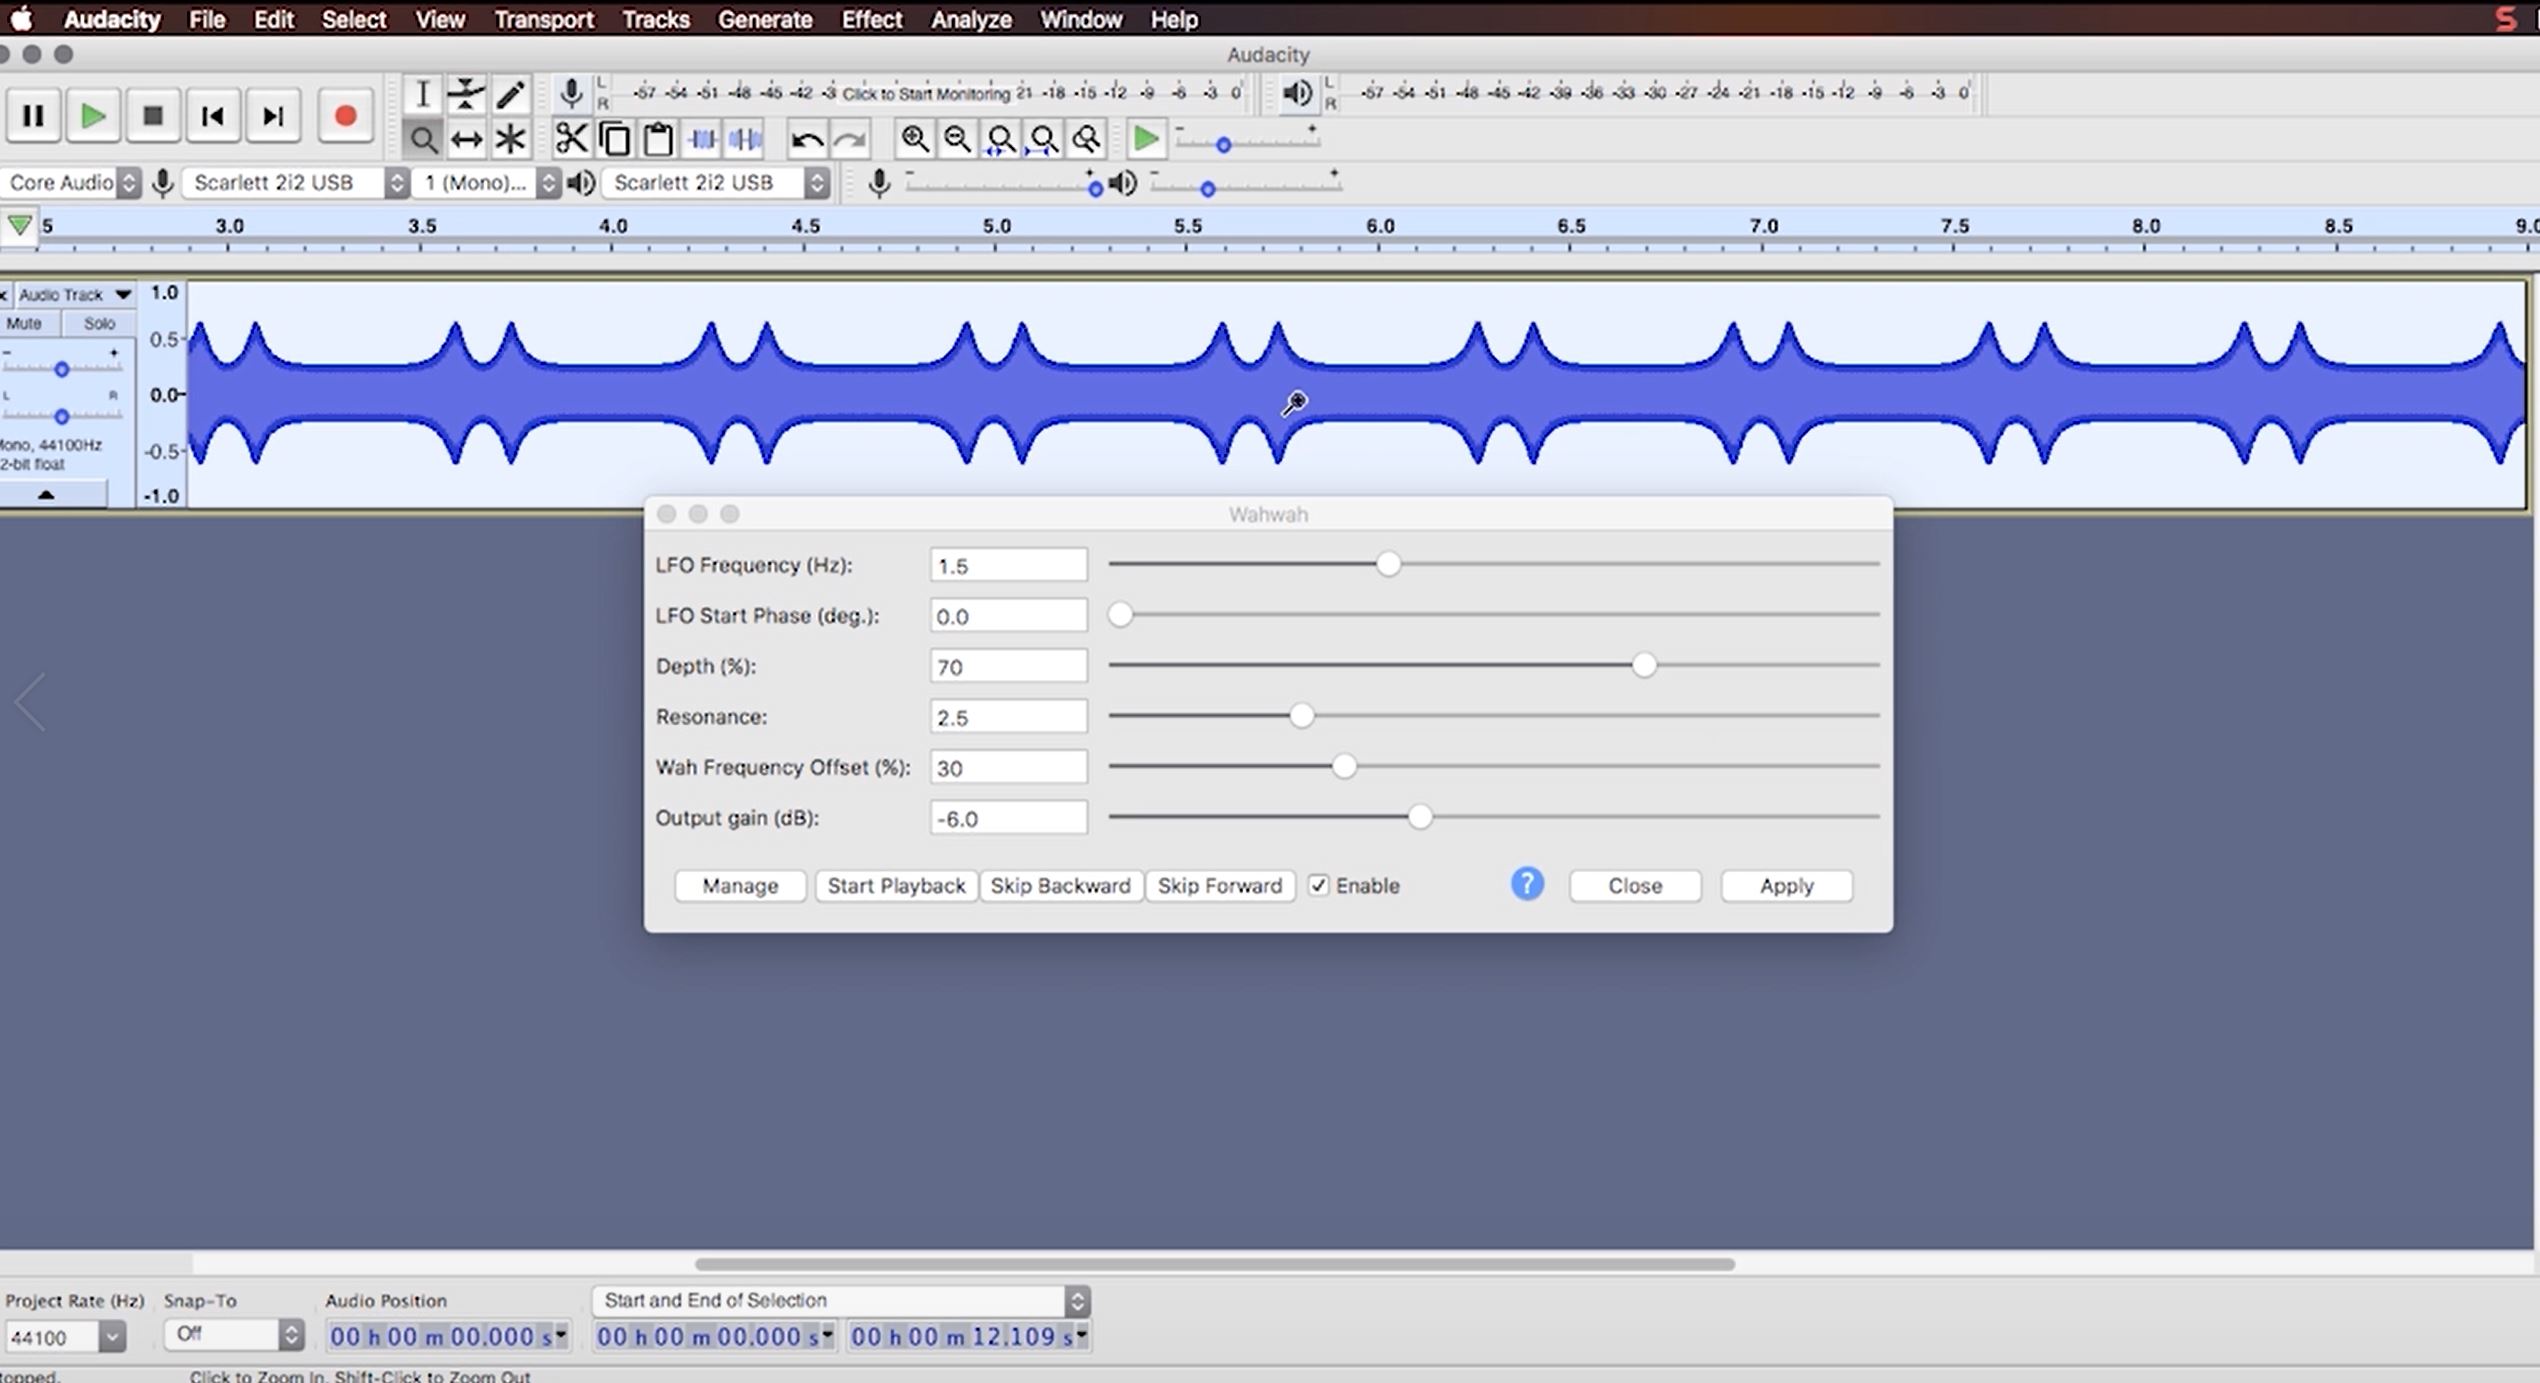Viewport: 2540px width, 1383px height.
Task: Mute the Audio Track
Action: point(24,323)
